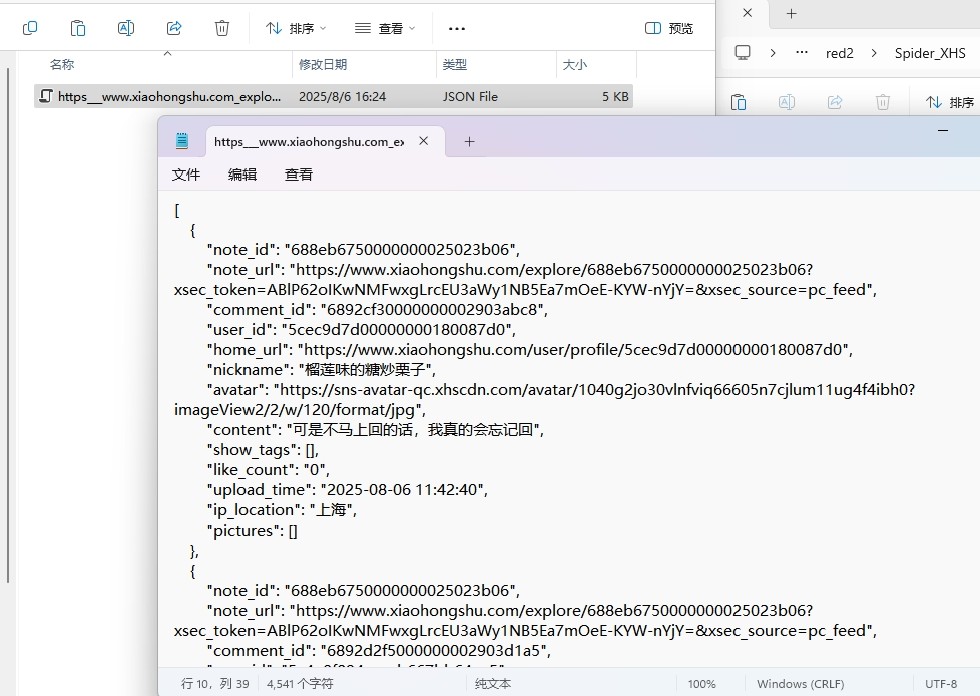
Task: Click the ip_location 上海 line
Action: pyautogui.click(x=282, y=510)
